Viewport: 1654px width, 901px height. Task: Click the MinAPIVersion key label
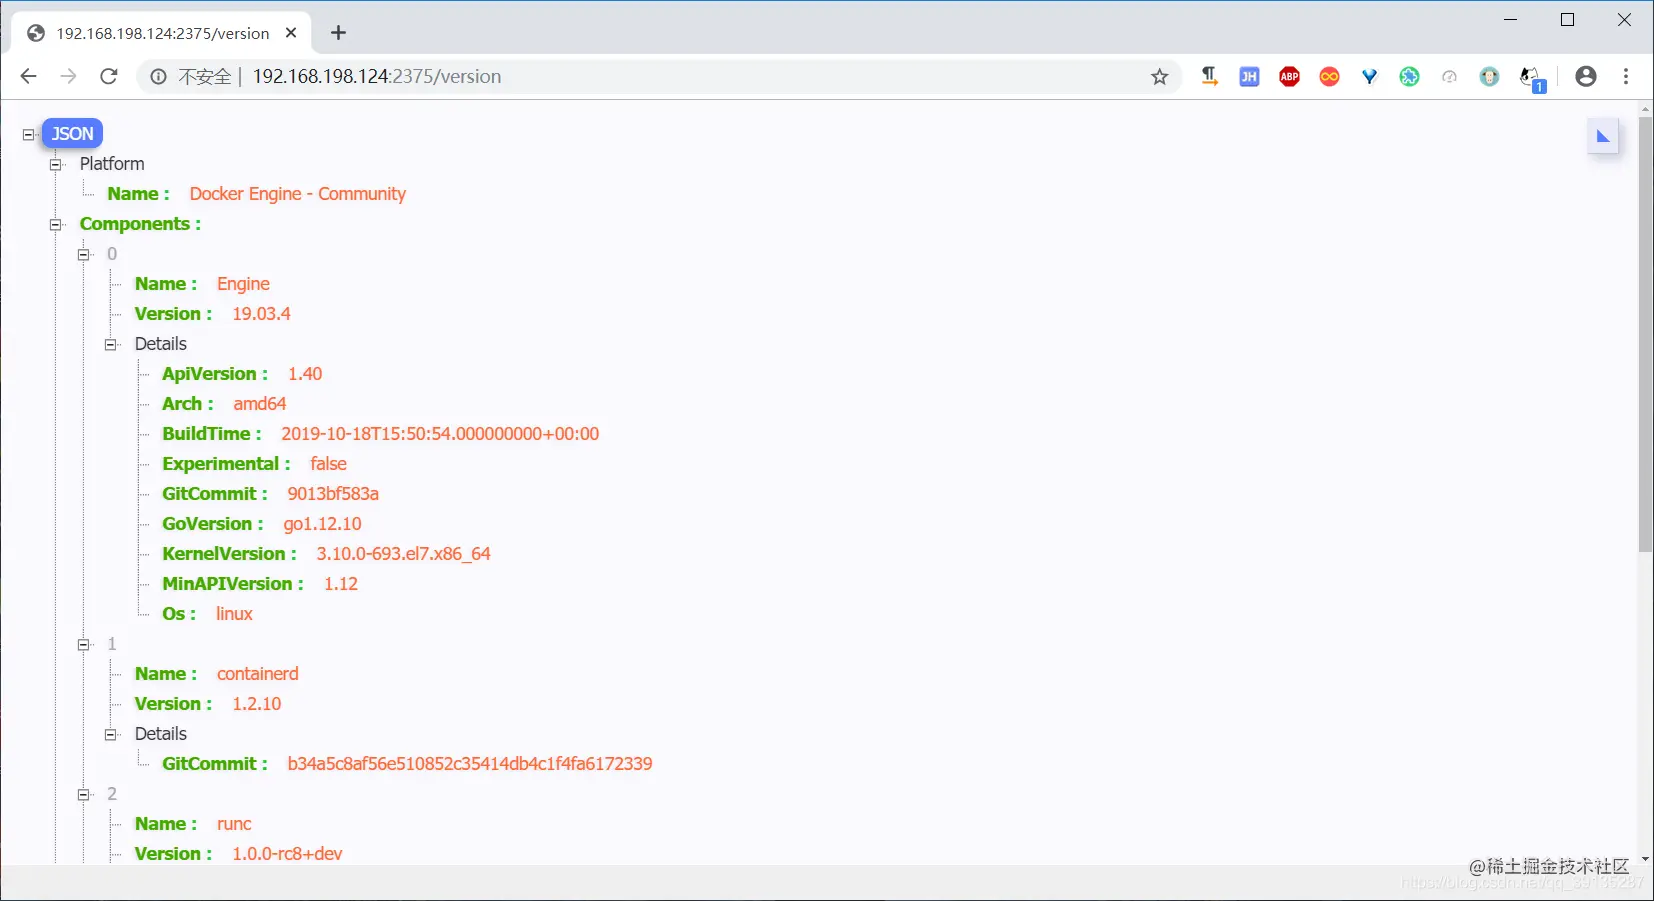click(x=233, y=584)
